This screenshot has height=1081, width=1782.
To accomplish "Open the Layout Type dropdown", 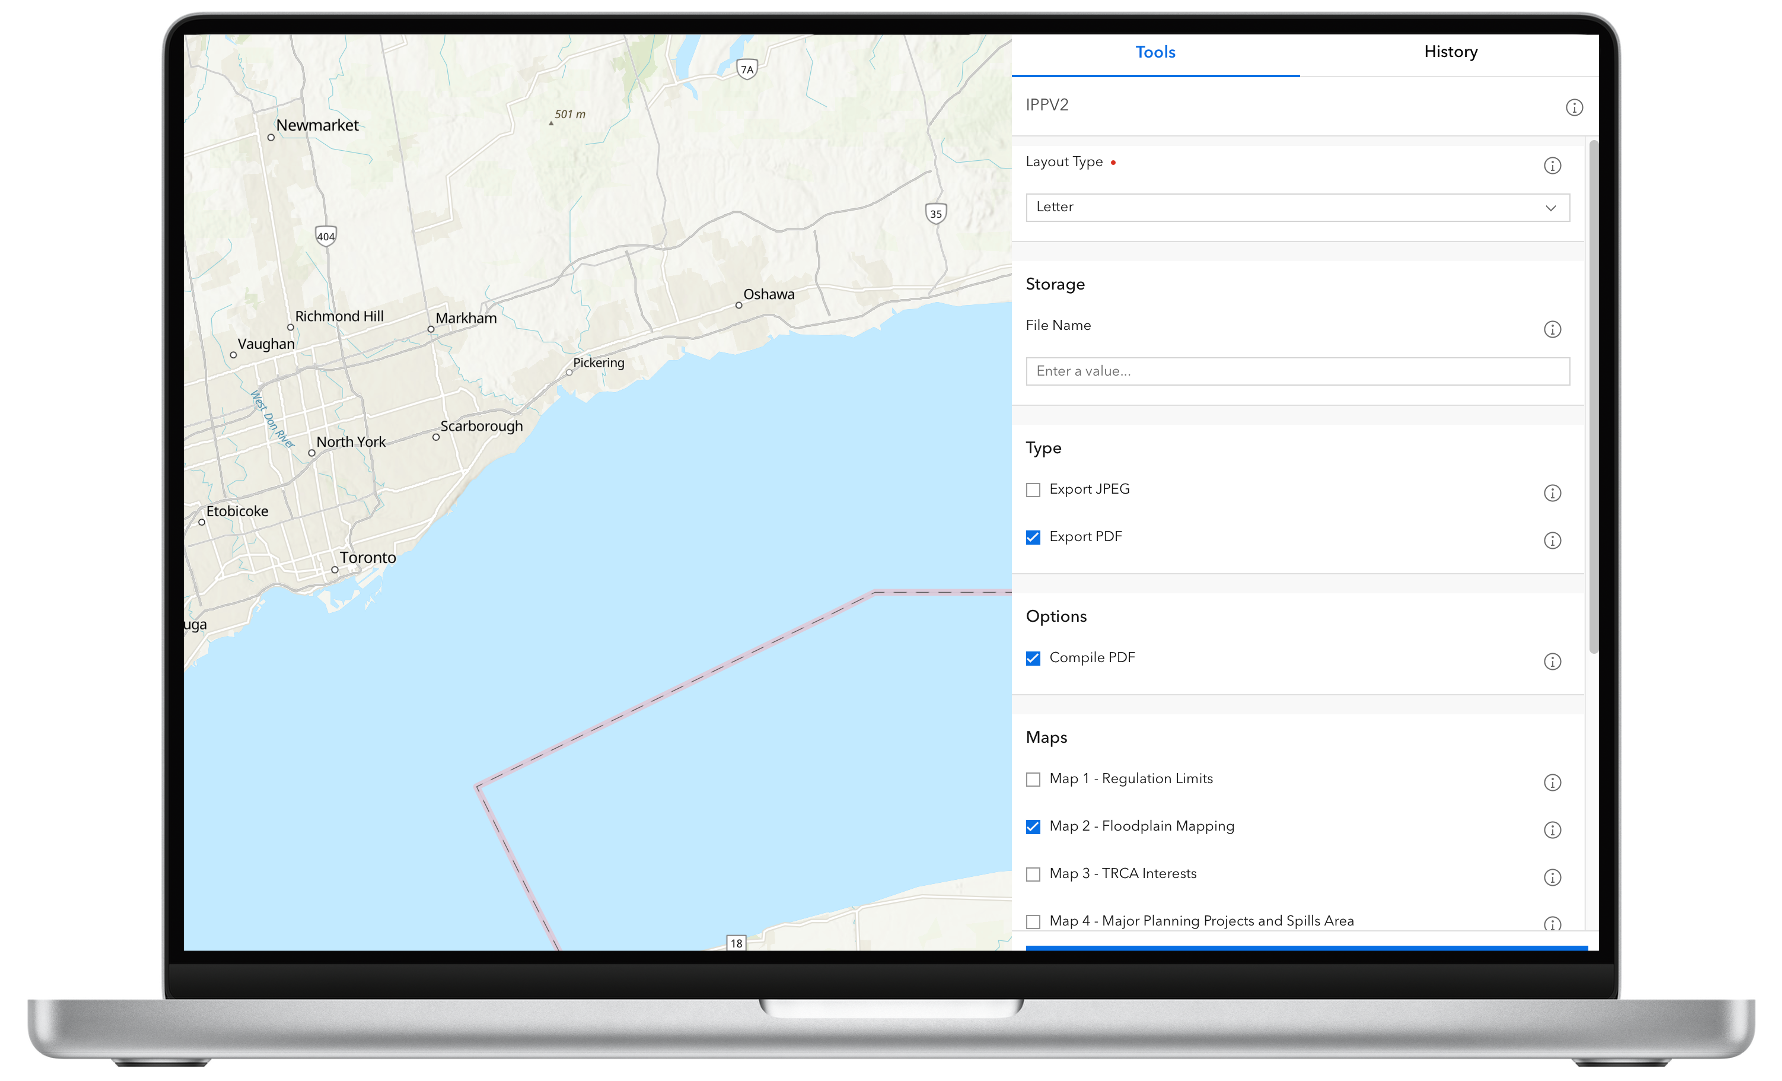I will point(1297,207).
